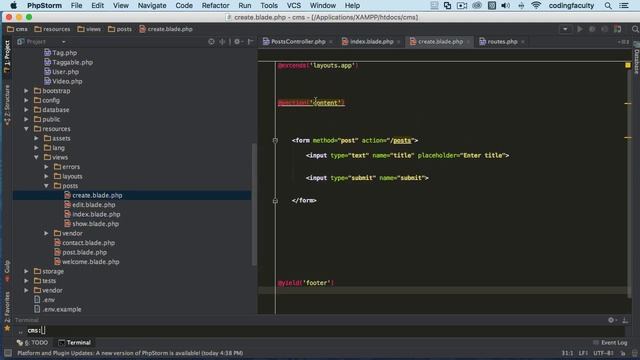Open the File menu
This screenshot has height=360, width=640.
(76, 5)
